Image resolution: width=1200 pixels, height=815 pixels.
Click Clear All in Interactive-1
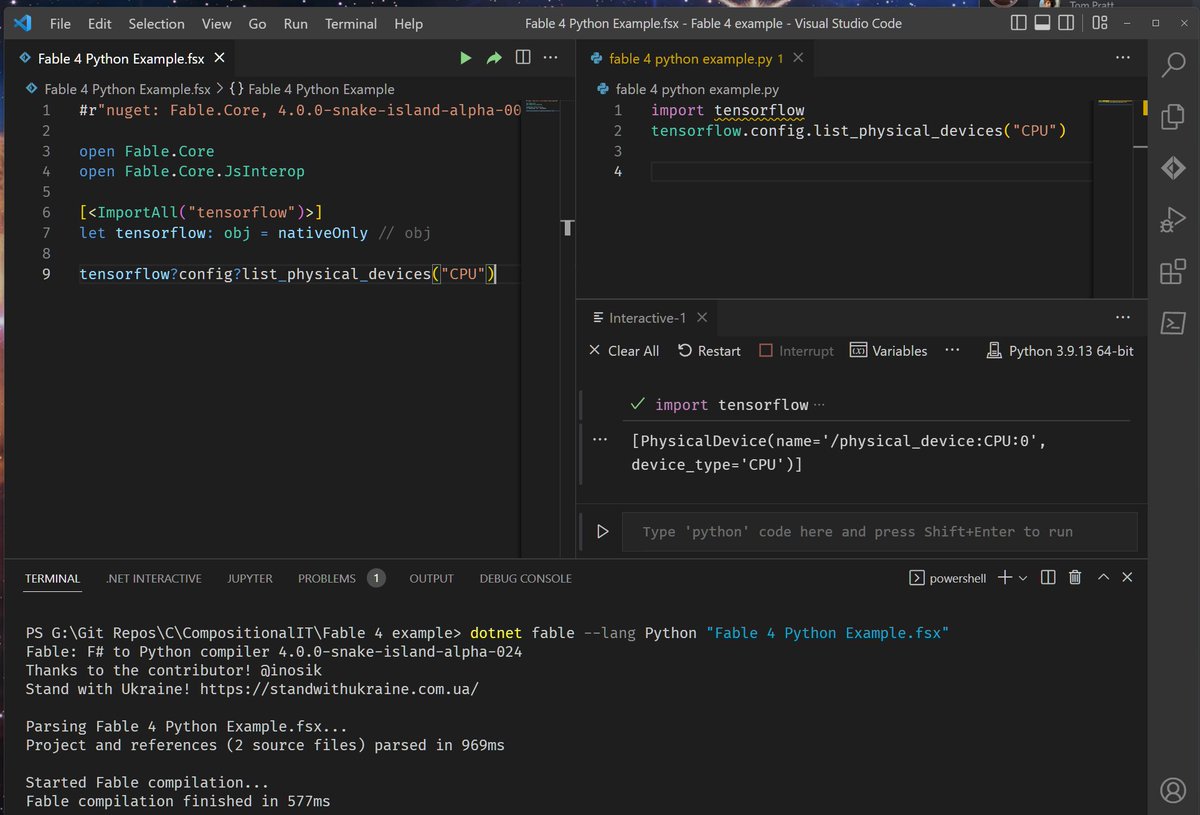click(624, 351)
